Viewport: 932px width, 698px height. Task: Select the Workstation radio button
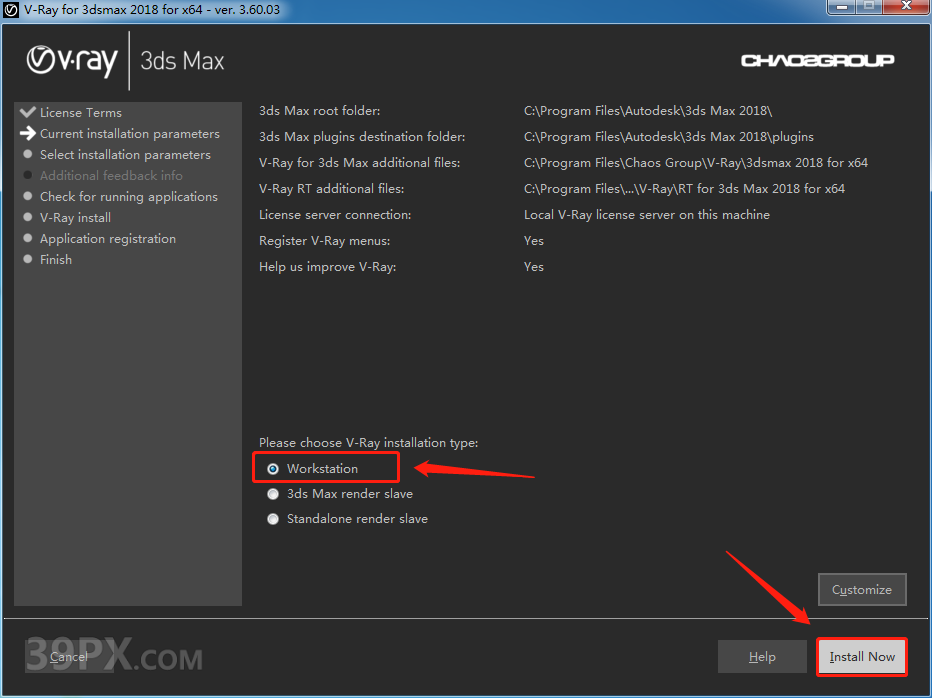point(273,468)
